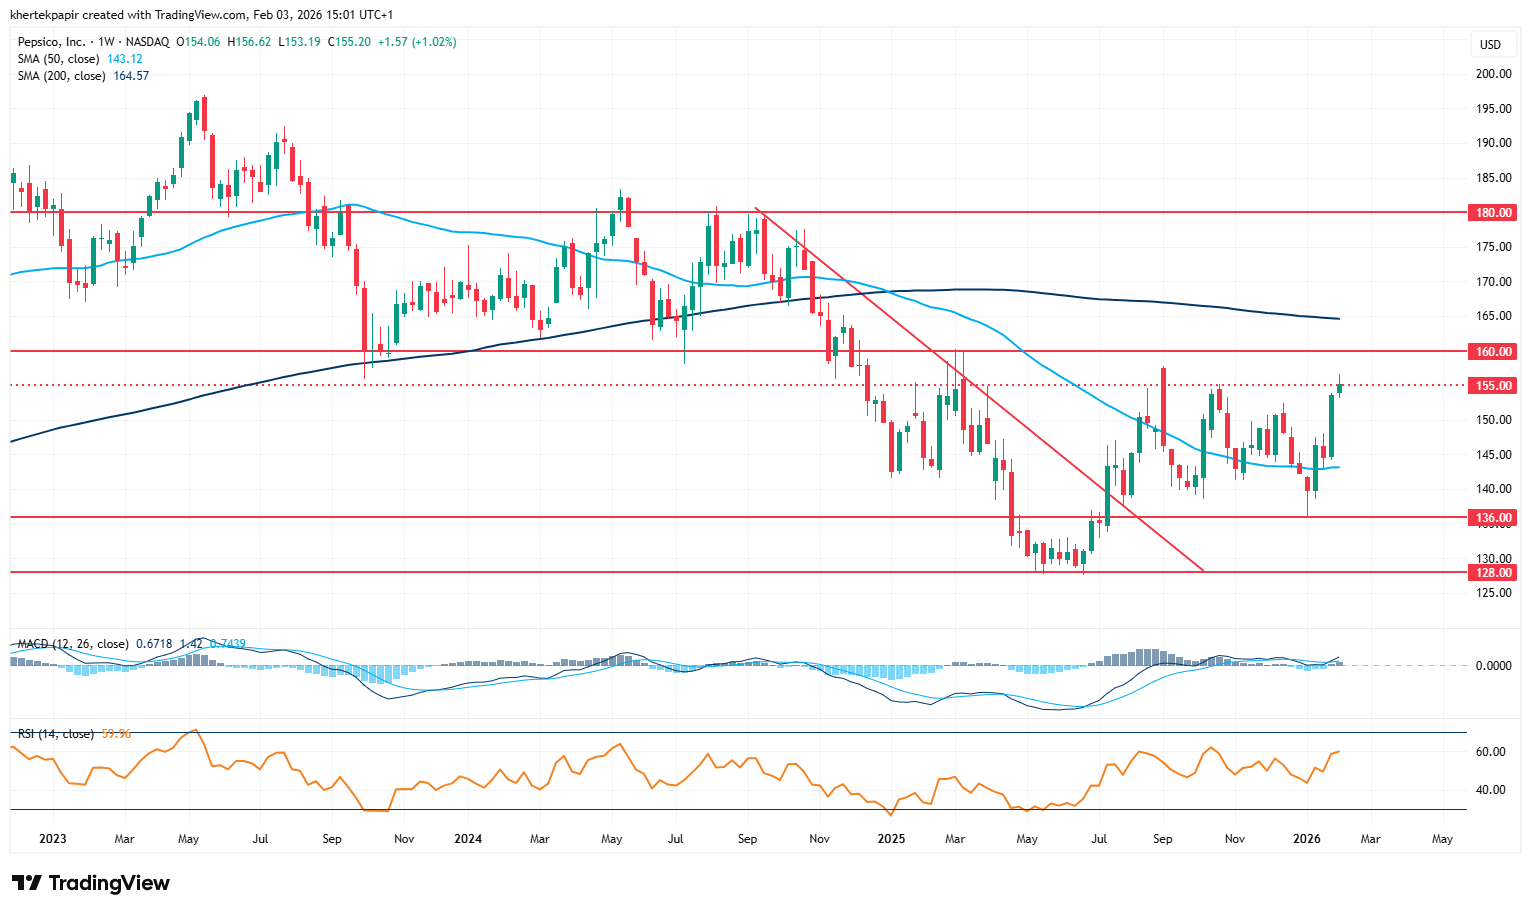The width and height of the screenshot is (1531, 913).
Task: Click the red 136.00 price line label
Action: tap(1494, 518)
